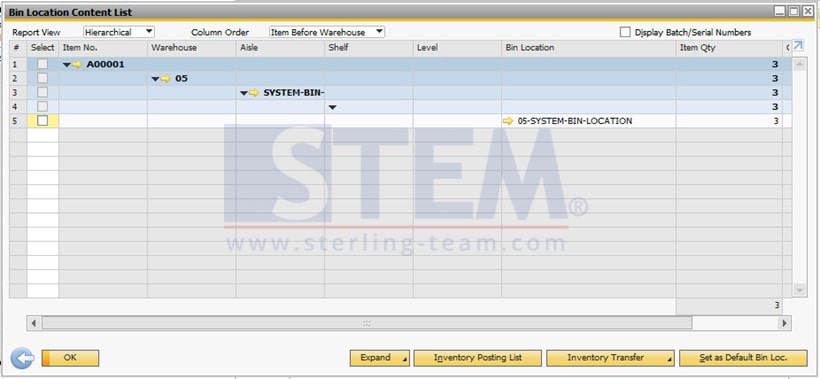Viewport: 820px width, 379px height.
Task: Tick the Select checkbox in row 4
Action: (43, 107)
